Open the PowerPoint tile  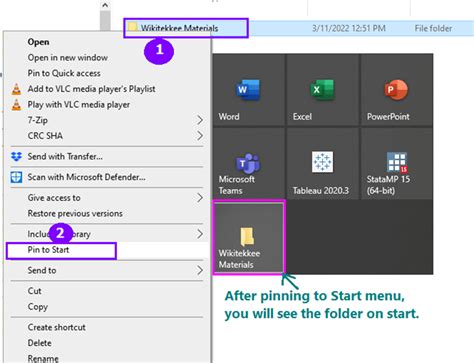click(x=396, y=90)
